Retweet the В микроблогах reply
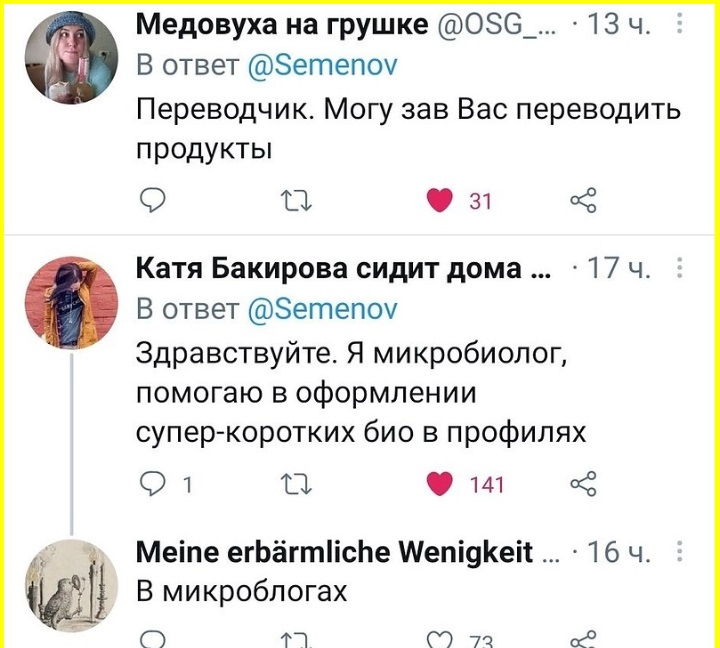The width and height of the screenshot is (720, 648). (x=296, y=640)
